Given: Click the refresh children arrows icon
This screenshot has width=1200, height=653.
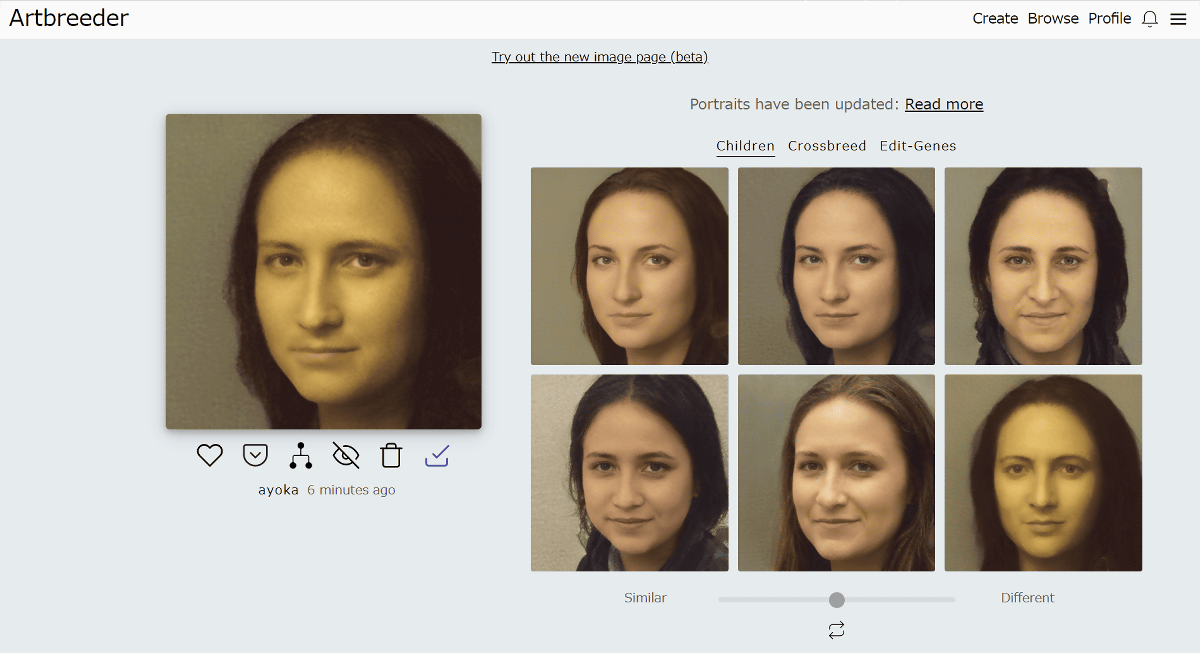Looking at the screenshot, I should 836,630.
